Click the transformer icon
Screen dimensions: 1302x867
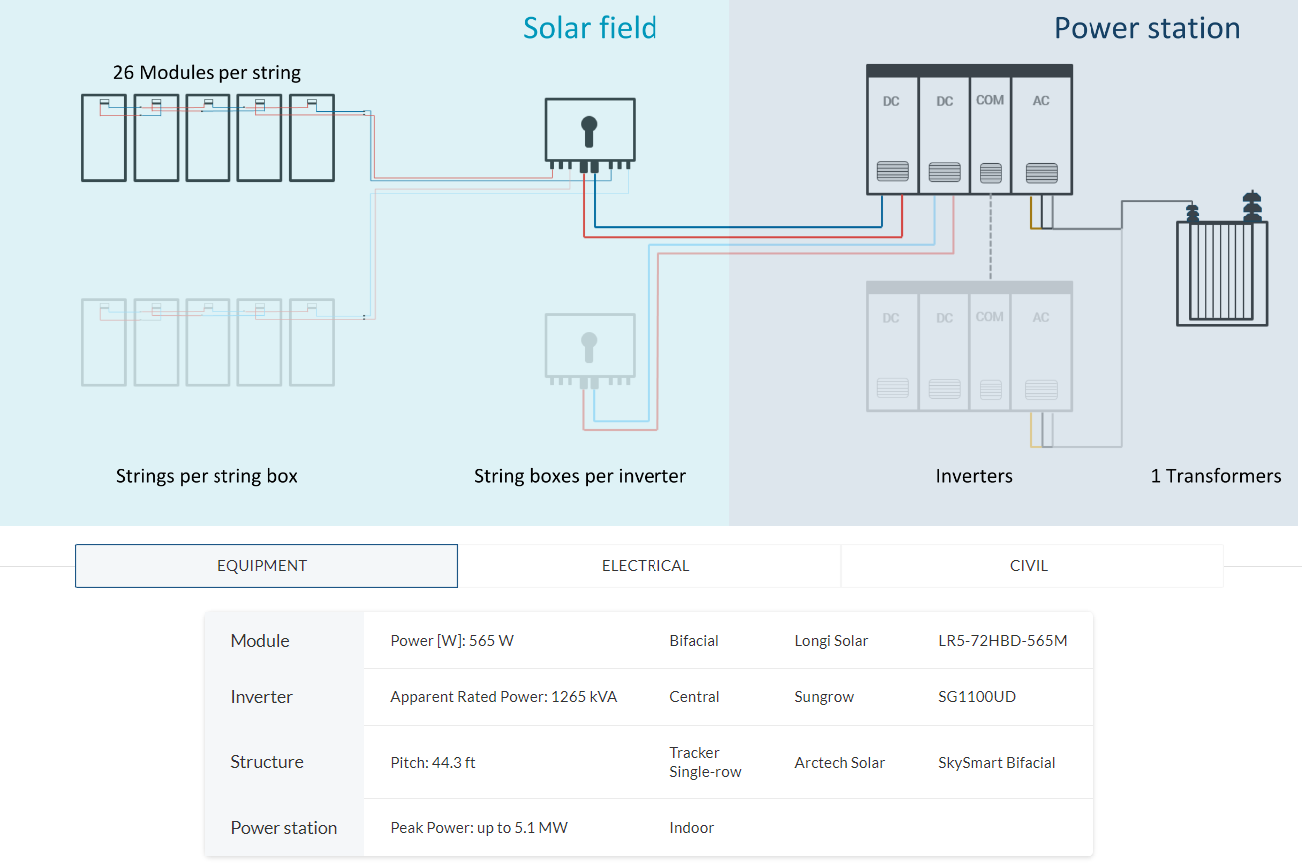tap(1221, 270)
